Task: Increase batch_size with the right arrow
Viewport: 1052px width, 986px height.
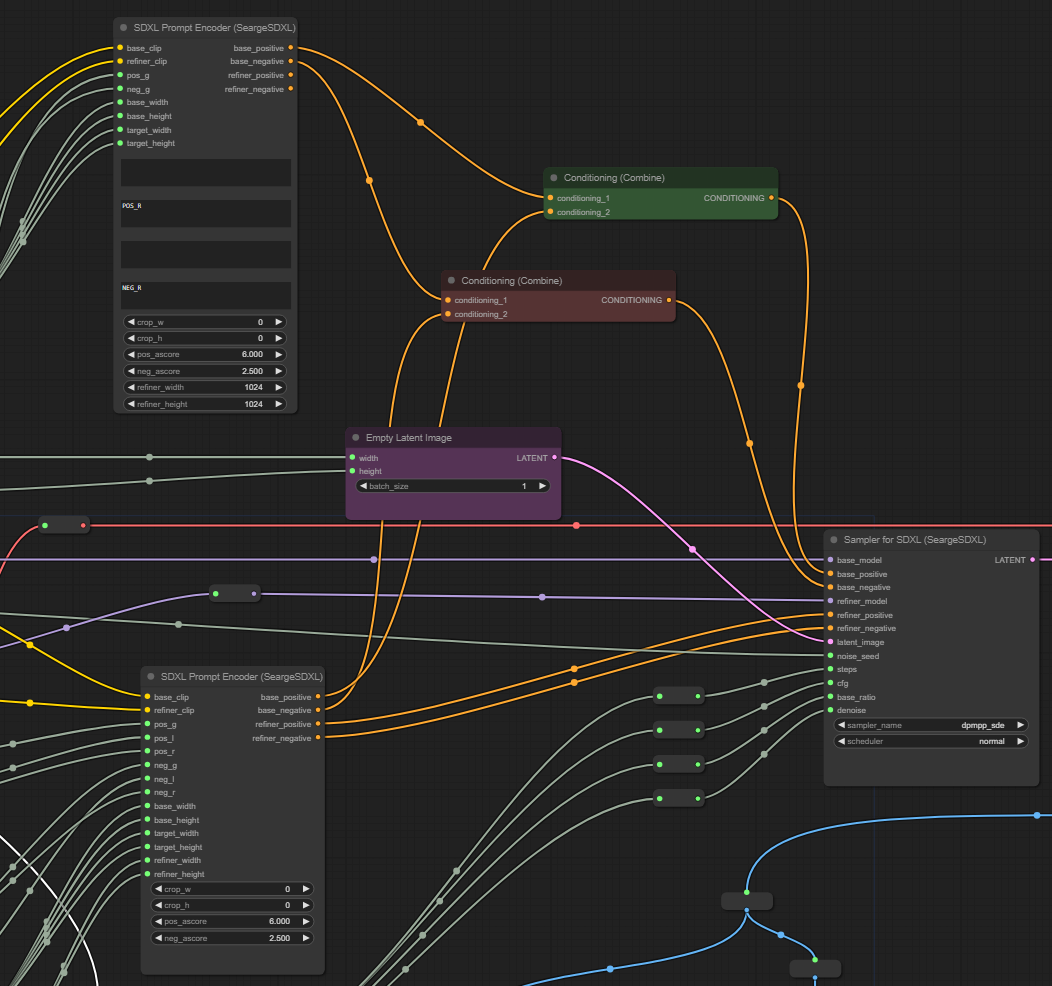Action: point(542,486)
